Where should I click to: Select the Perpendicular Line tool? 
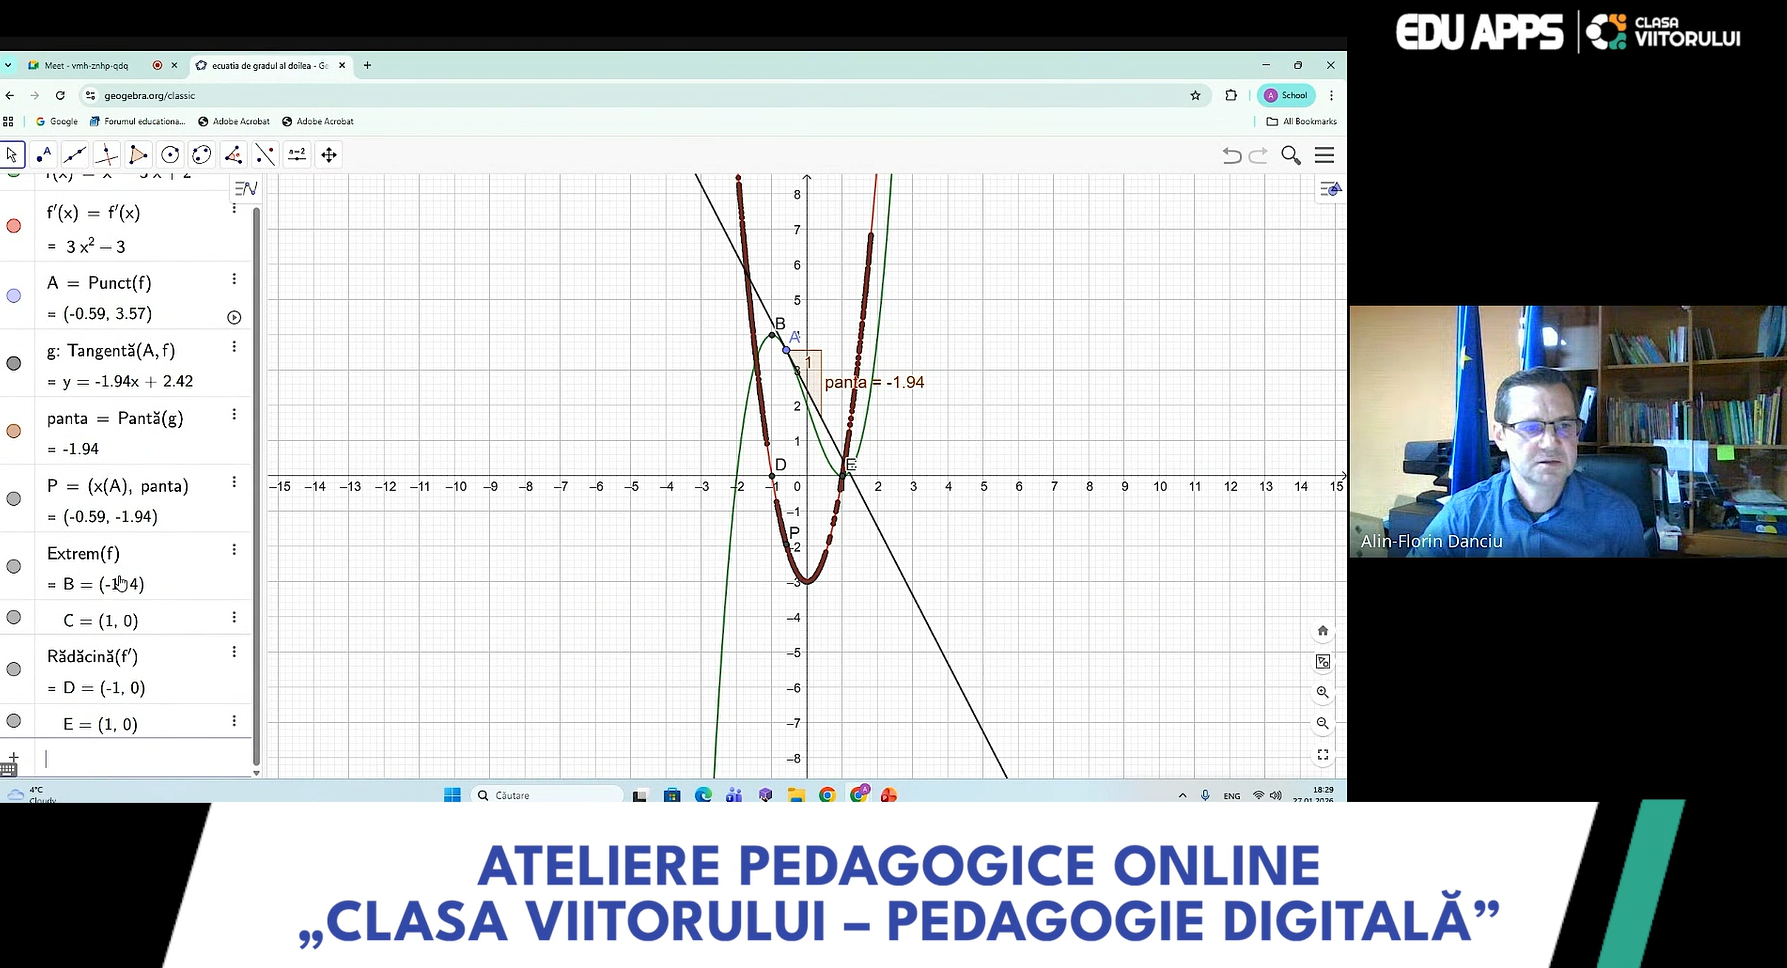107,155
